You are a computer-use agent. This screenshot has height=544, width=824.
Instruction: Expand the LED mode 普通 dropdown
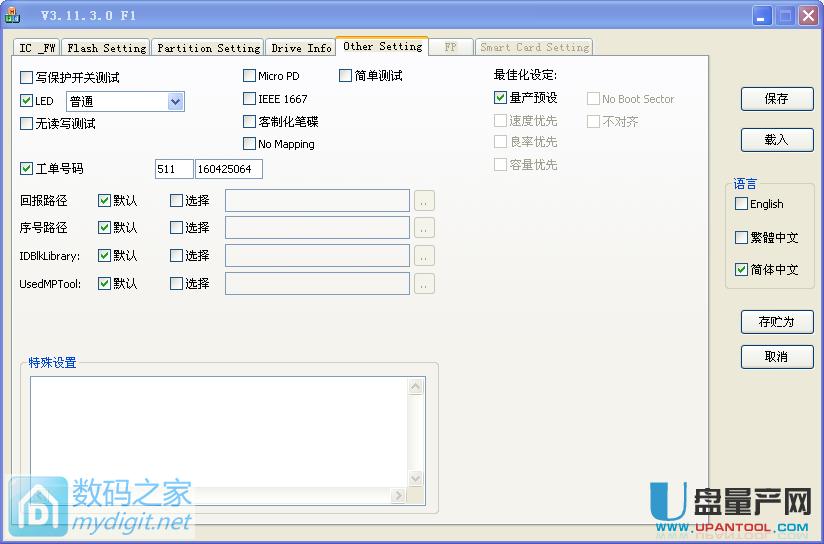(x=176, y=101)
